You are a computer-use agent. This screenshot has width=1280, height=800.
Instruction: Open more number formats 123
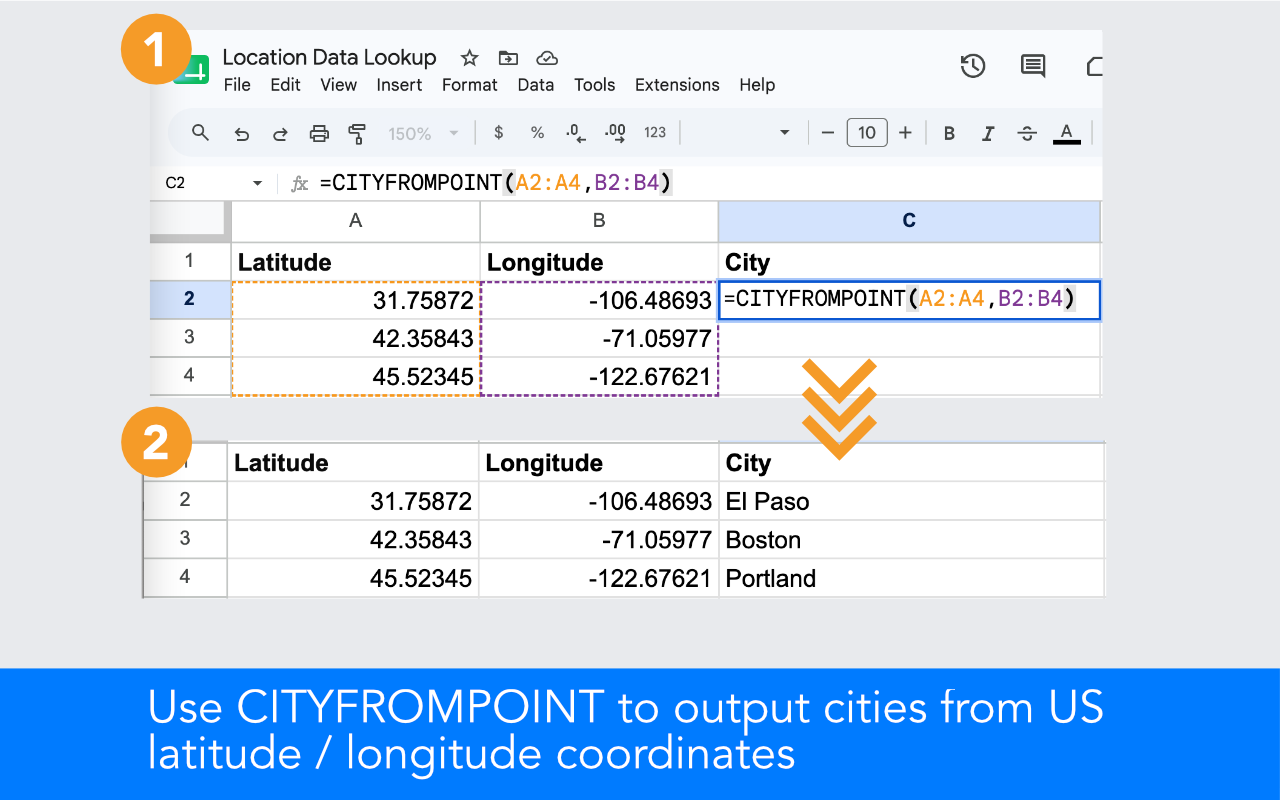(x=655, y=133)
